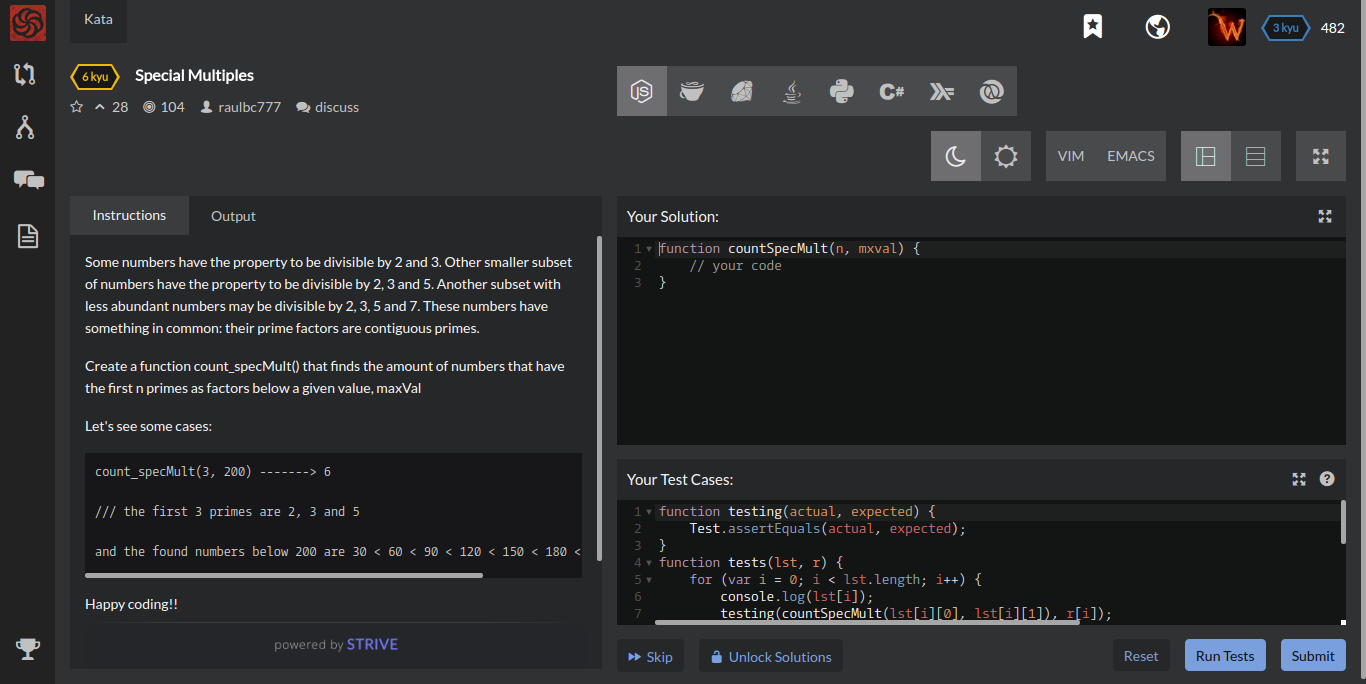Enable EMACS editor keybindings
The image size is (1366, 684).
[1130, 156]
